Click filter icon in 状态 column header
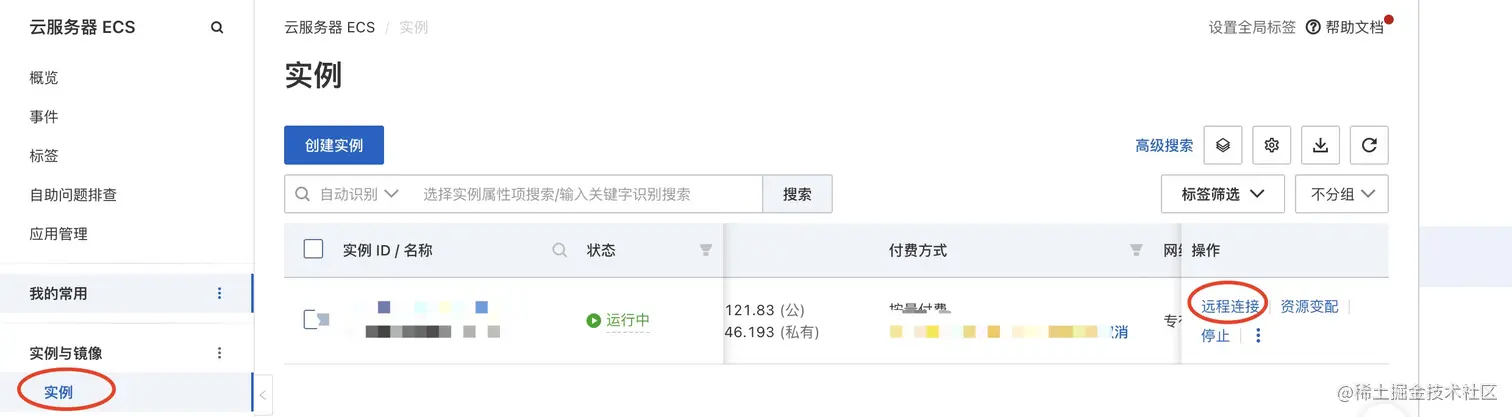Image resolution: width=1512 pixels, height=417 pixels. click(706, 250)
